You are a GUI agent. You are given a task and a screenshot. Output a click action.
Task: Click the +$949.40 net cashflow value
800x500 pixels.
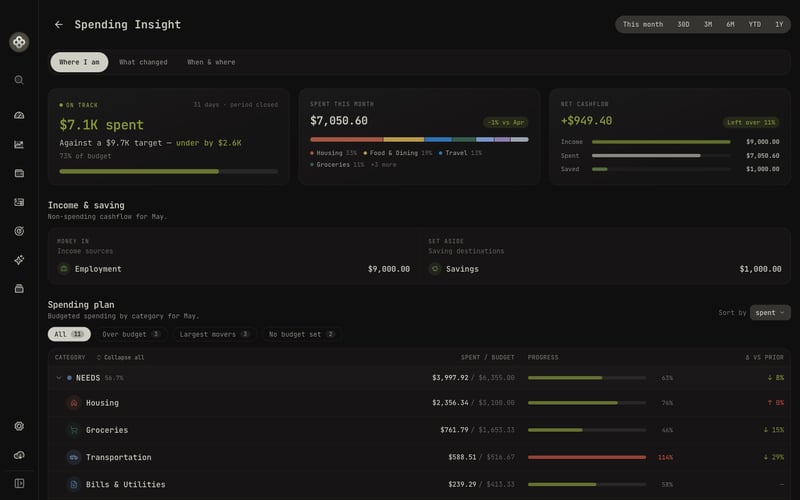pos(586,121)
